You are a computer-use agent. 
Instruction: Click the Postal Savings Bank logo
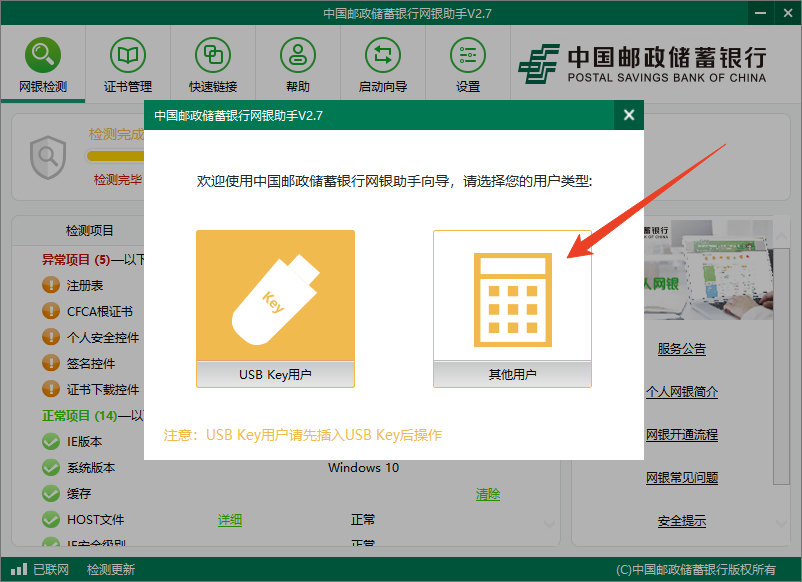coord(642,64)
